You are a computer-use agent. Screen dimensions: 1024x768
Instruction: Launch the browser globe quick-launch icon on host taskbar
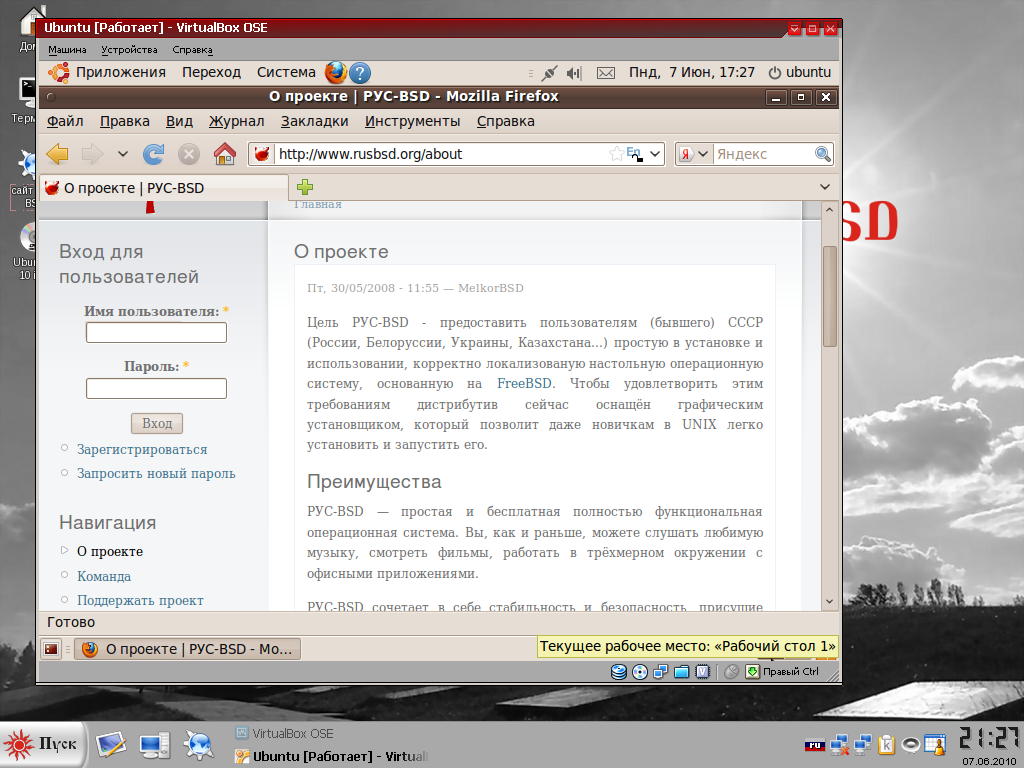[199, 744]
